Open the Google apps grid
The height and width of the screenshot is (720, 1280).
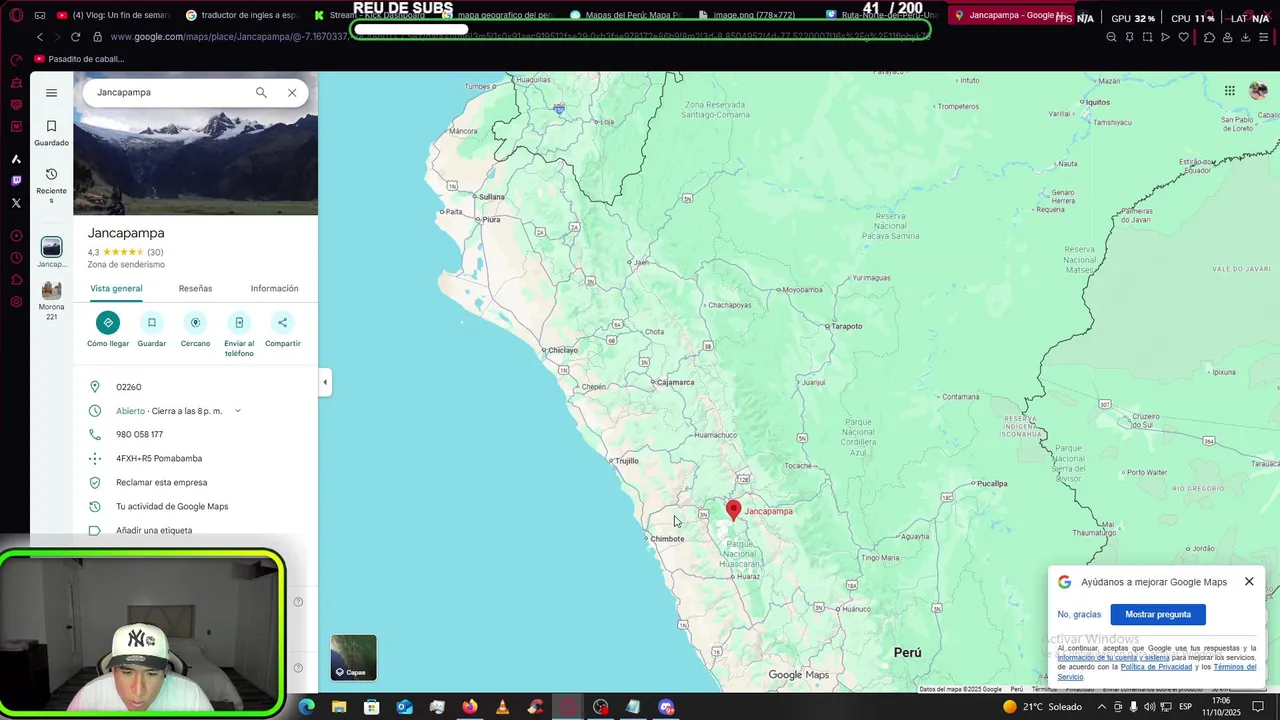[1230, 91]
